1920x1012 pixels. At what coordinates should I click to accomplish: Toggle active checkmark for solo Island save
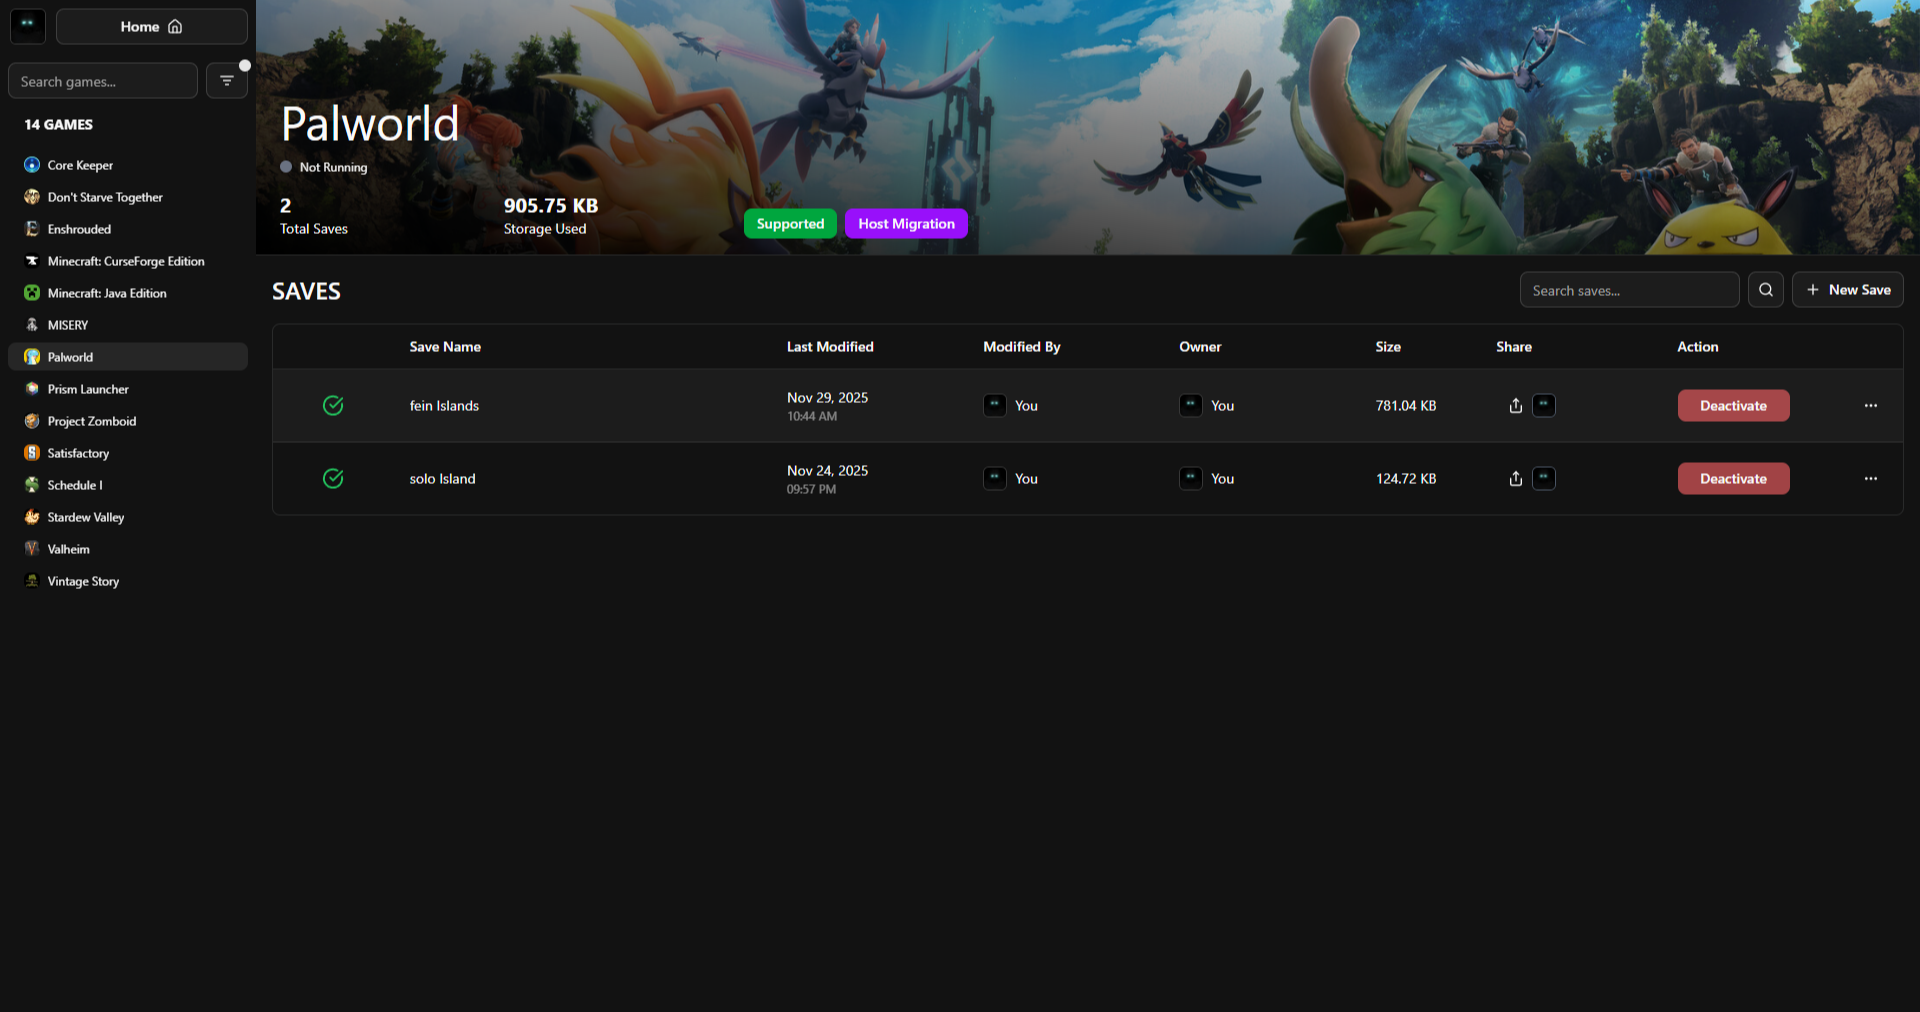coord(333,478)
